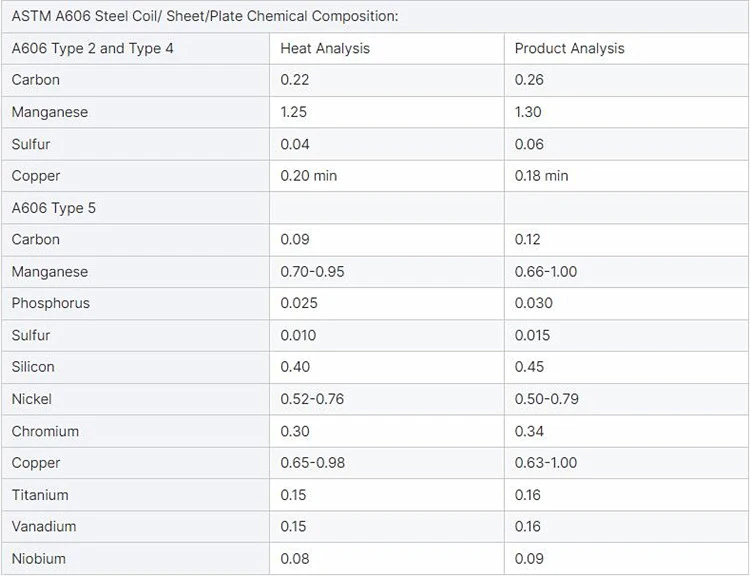Image resolution: width=750 pixels, height=576 pixels.
Task: Select the Vanadium product value '0.16'
Action: point(528,527)
